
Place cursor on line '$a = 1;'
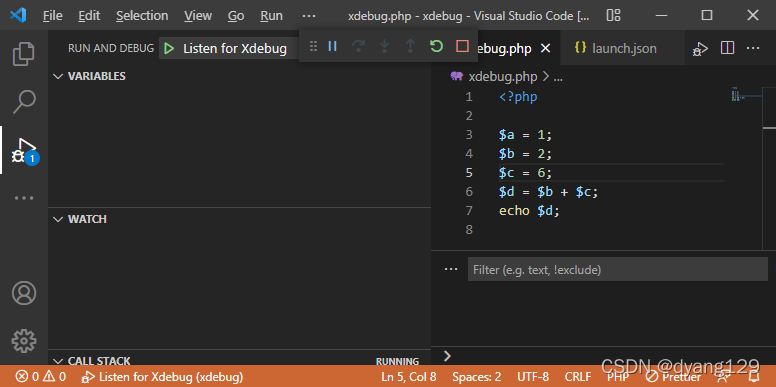tap(526, 135)
